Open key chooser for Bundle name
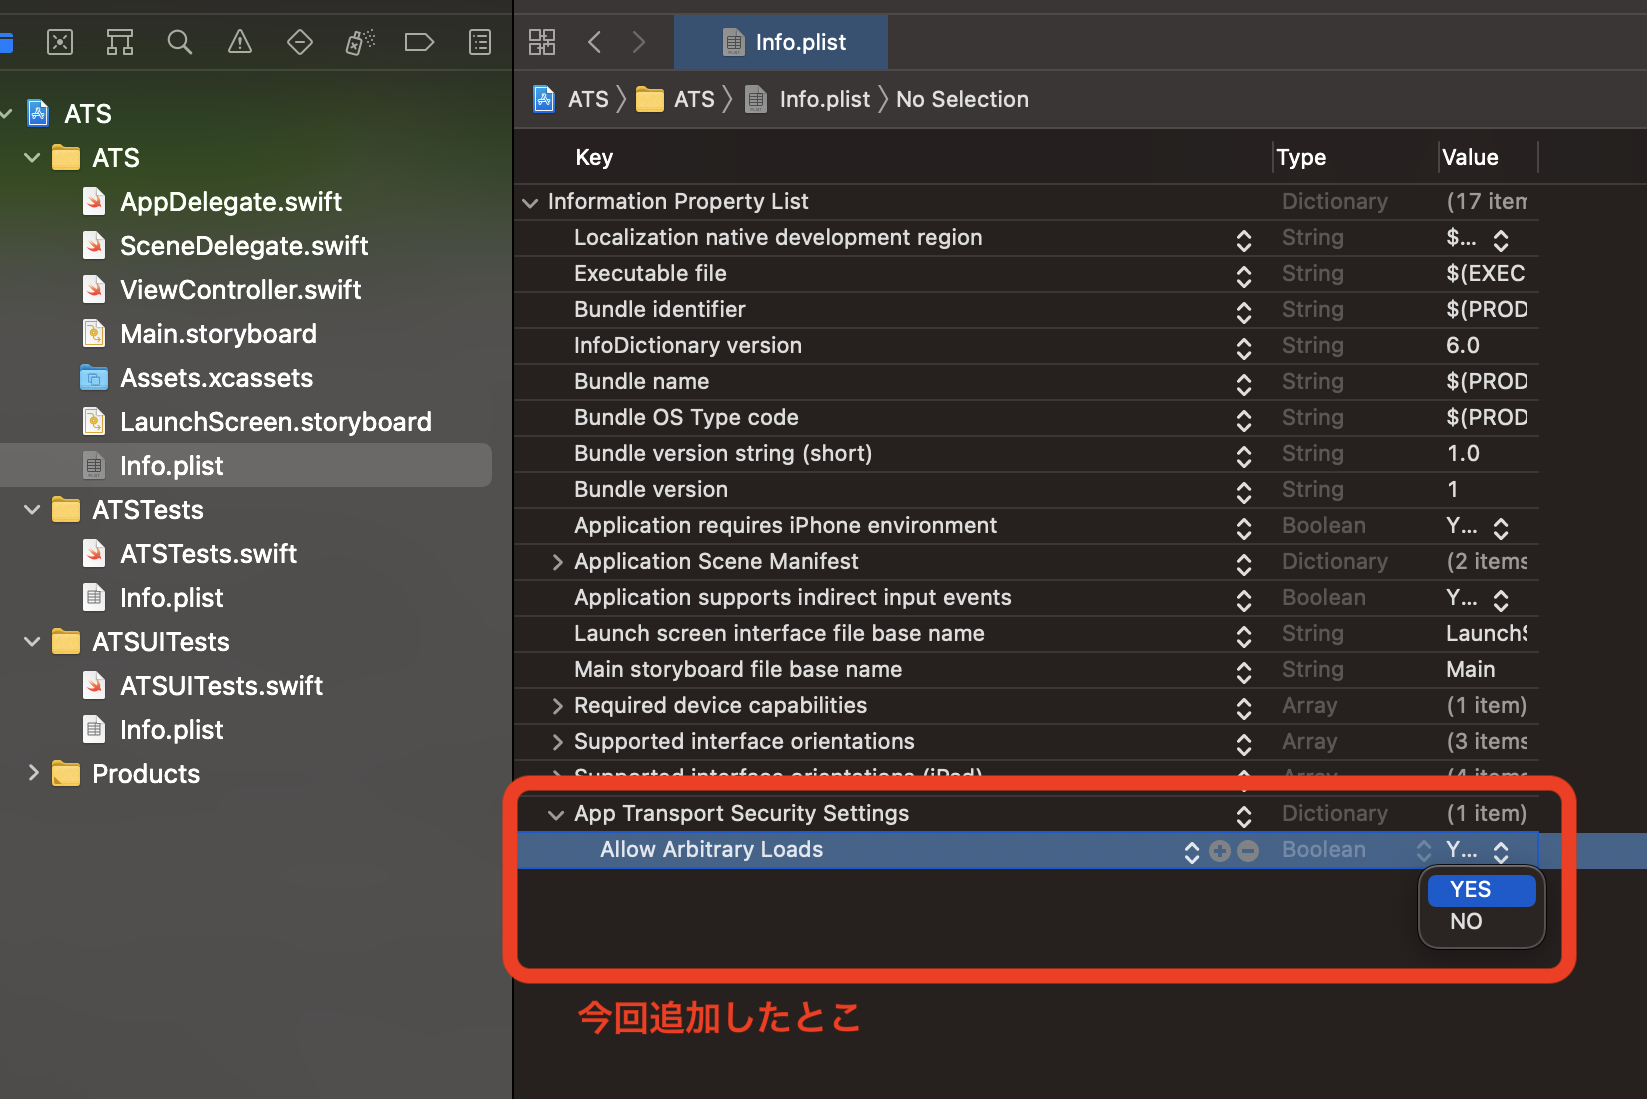This screenshot has width=1647, height=1099. click(x=1244, y=384)
